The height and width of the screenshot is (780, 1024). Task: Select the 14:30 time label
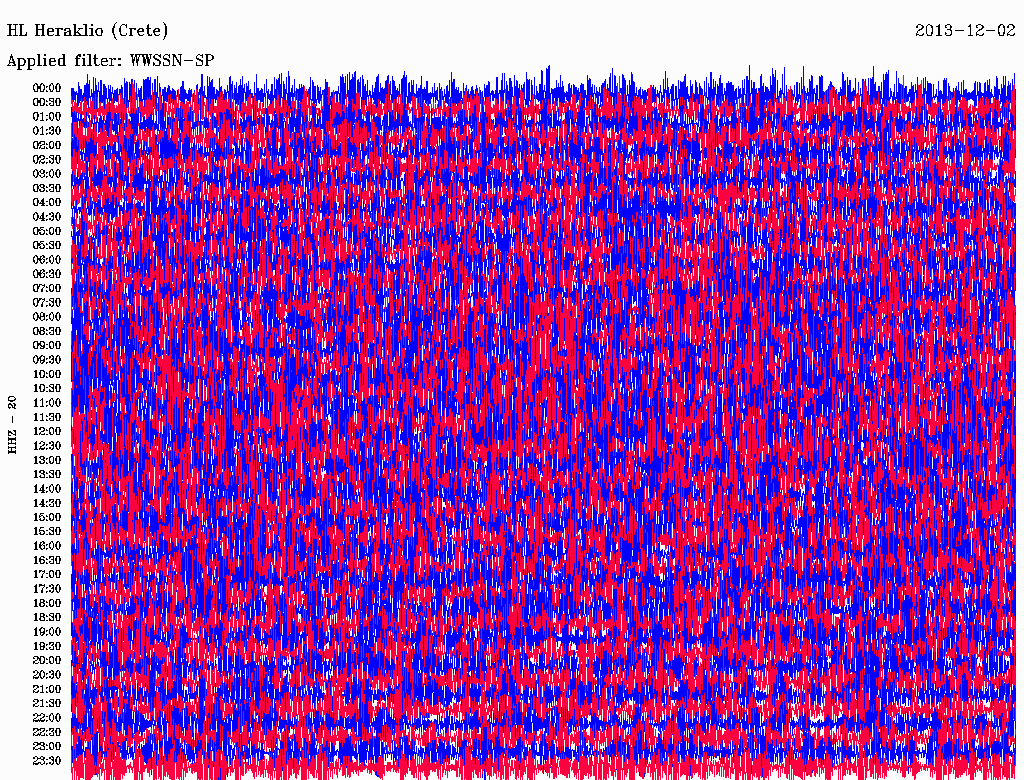[x=47, y=503]
